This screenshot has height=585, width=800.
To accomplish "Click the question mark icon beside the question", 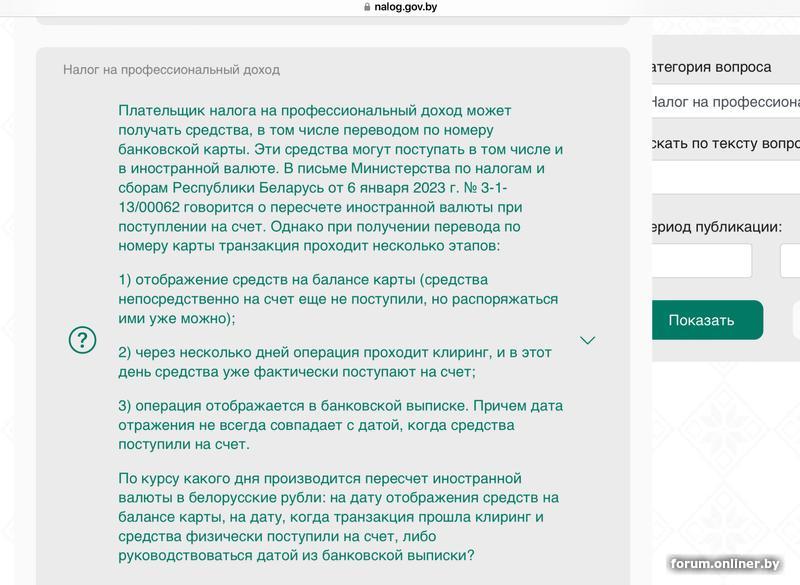I will point(82,340).
